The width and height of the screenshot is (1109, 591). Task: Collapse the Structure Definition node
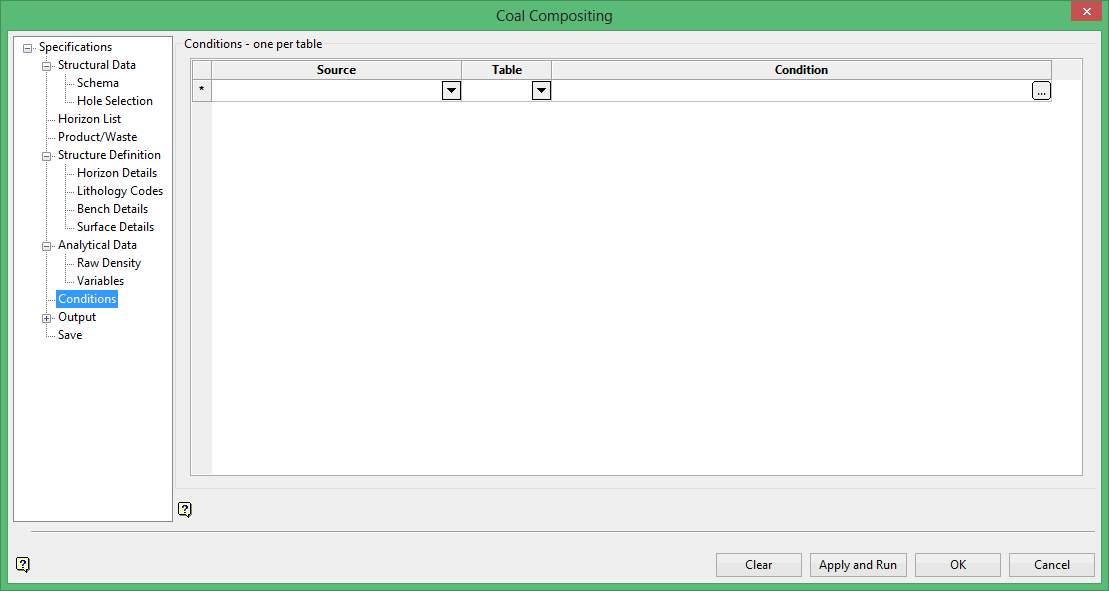click(x=47, y=156)
